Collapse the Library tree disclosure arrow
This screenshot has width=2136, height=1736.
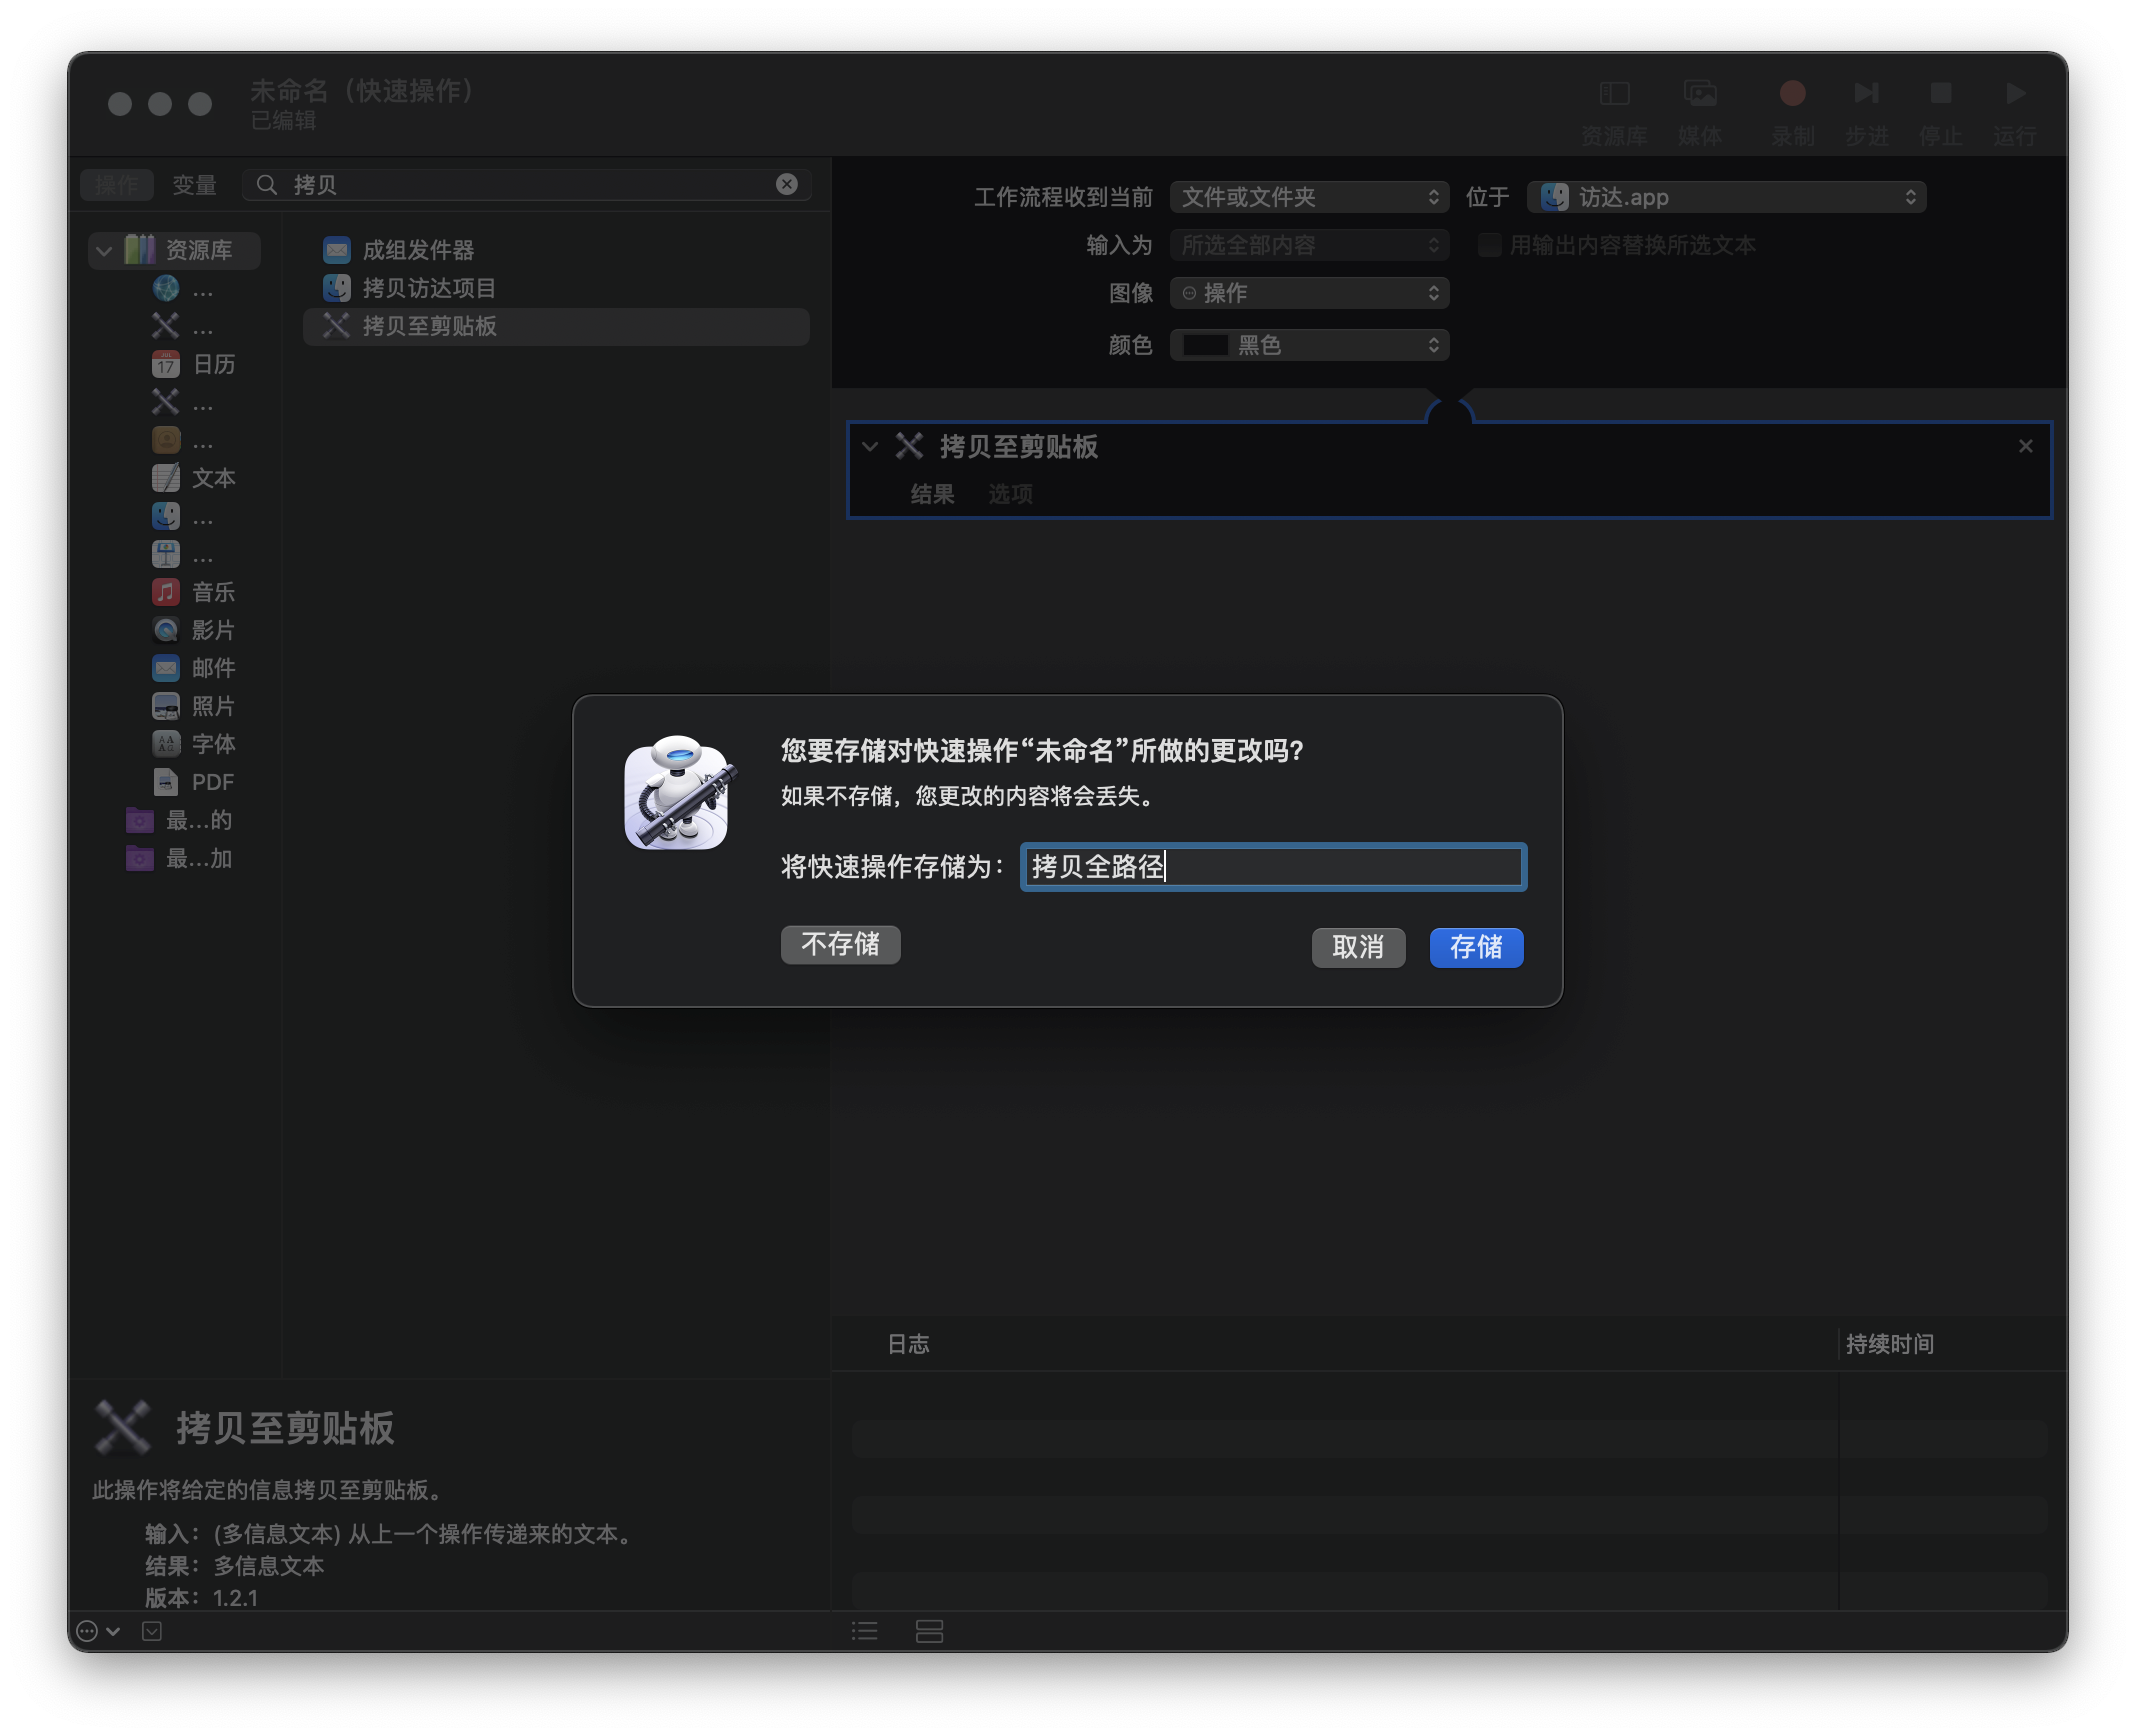pos(104,250)
